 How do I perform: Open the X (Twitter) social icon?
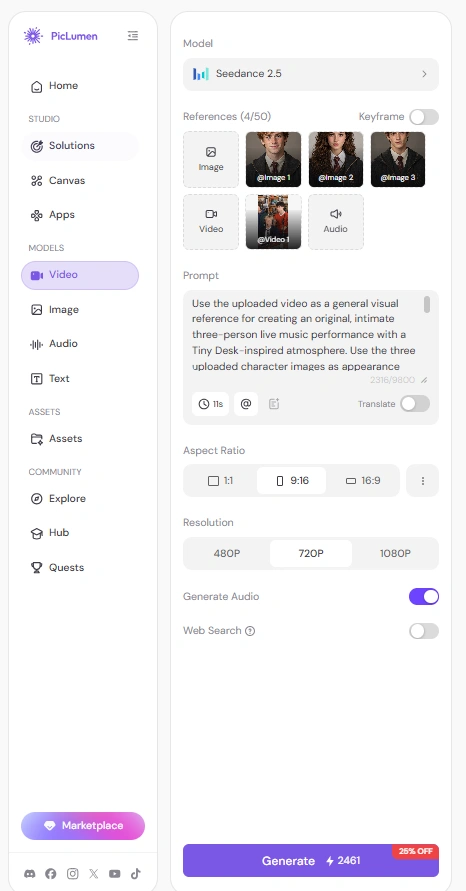pyautogui.click(x=93, y=874)
